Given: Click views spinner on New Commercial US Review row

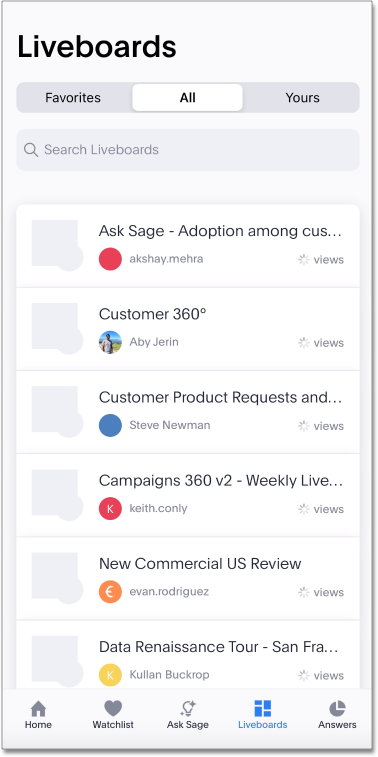Looking at the screenshot, I should tap(304, 592).
